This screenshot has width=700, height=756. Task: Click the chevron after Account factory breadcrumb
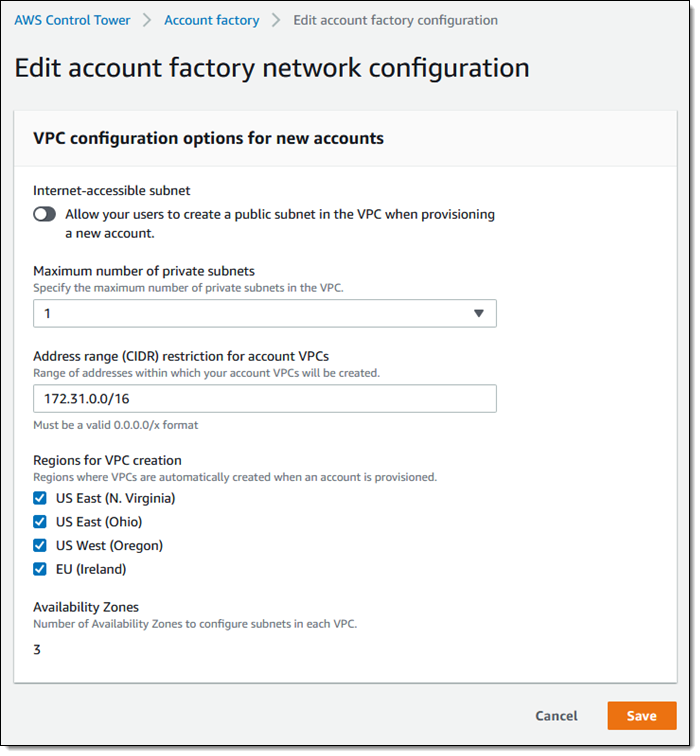pos(277,20)
